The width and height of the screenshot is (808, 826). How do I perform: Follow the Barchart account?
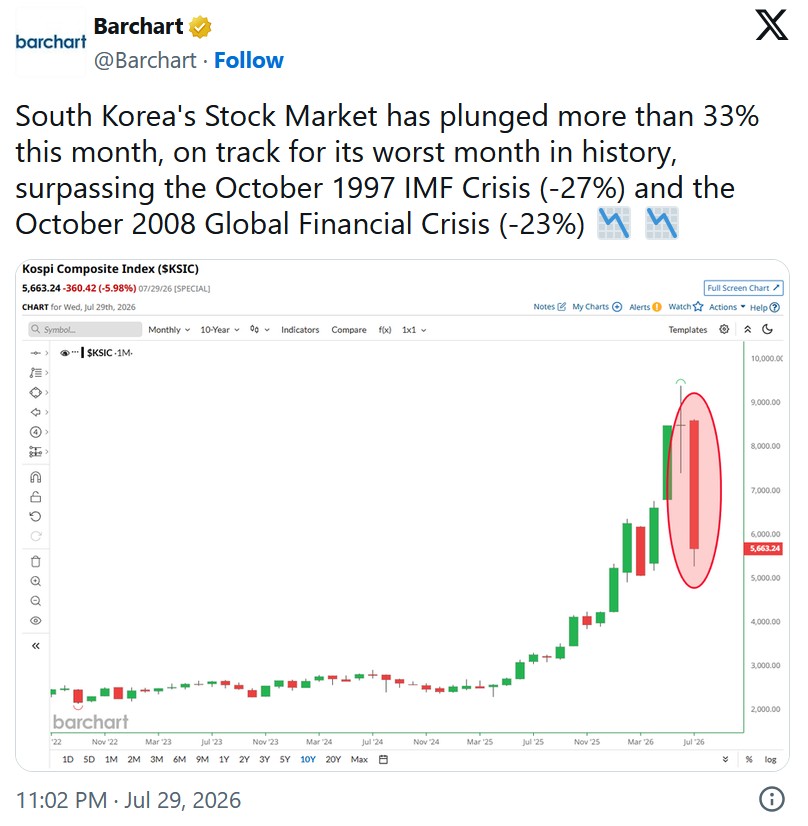(249, 60)
